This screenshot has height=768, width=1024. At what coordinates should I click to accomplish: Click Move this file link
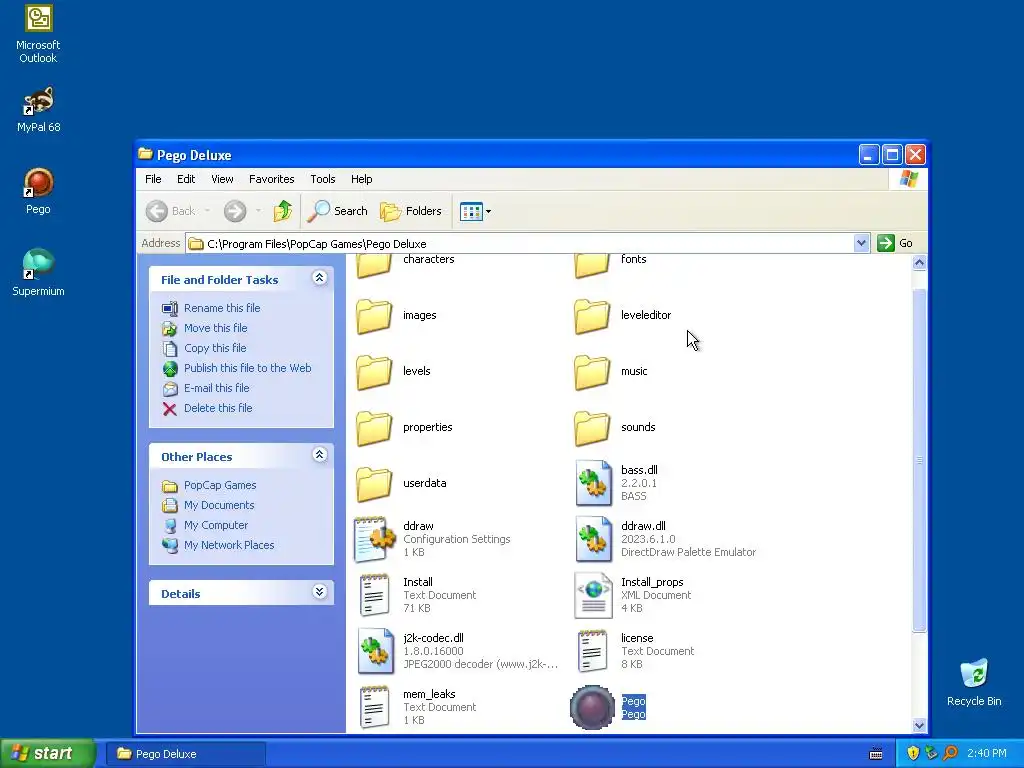pyautogui.click(x=216, y=328)
